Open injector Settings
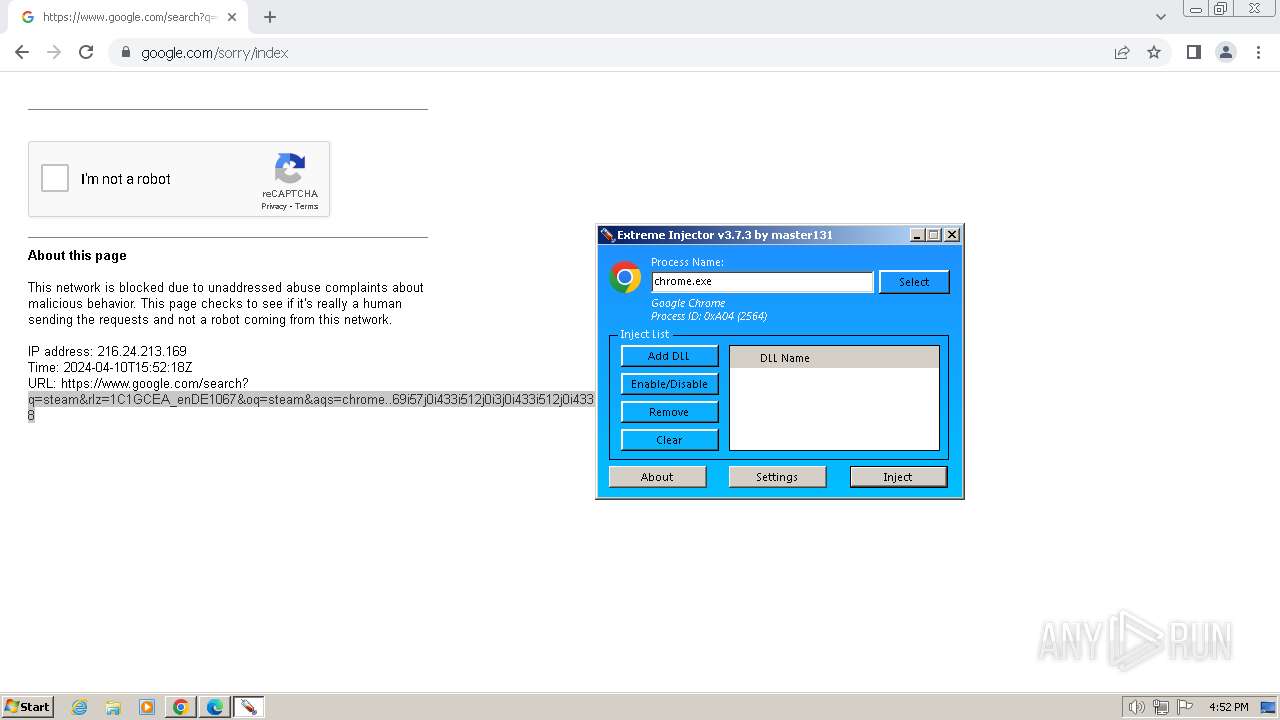This screenshot has height=720, width=1280. (x=777, y=477)
